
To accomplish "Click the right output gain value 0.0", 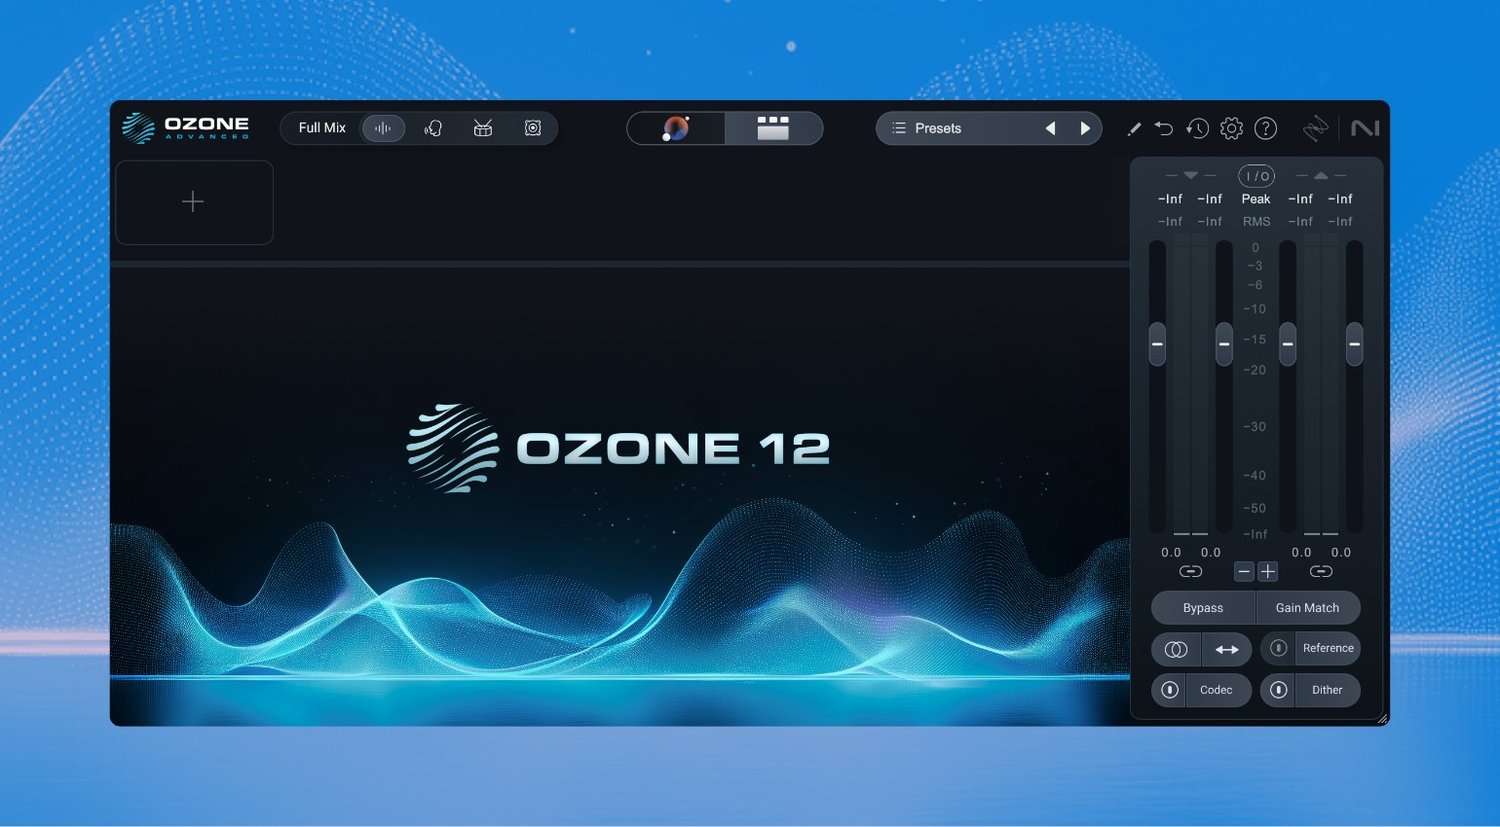I will 1341,552.
